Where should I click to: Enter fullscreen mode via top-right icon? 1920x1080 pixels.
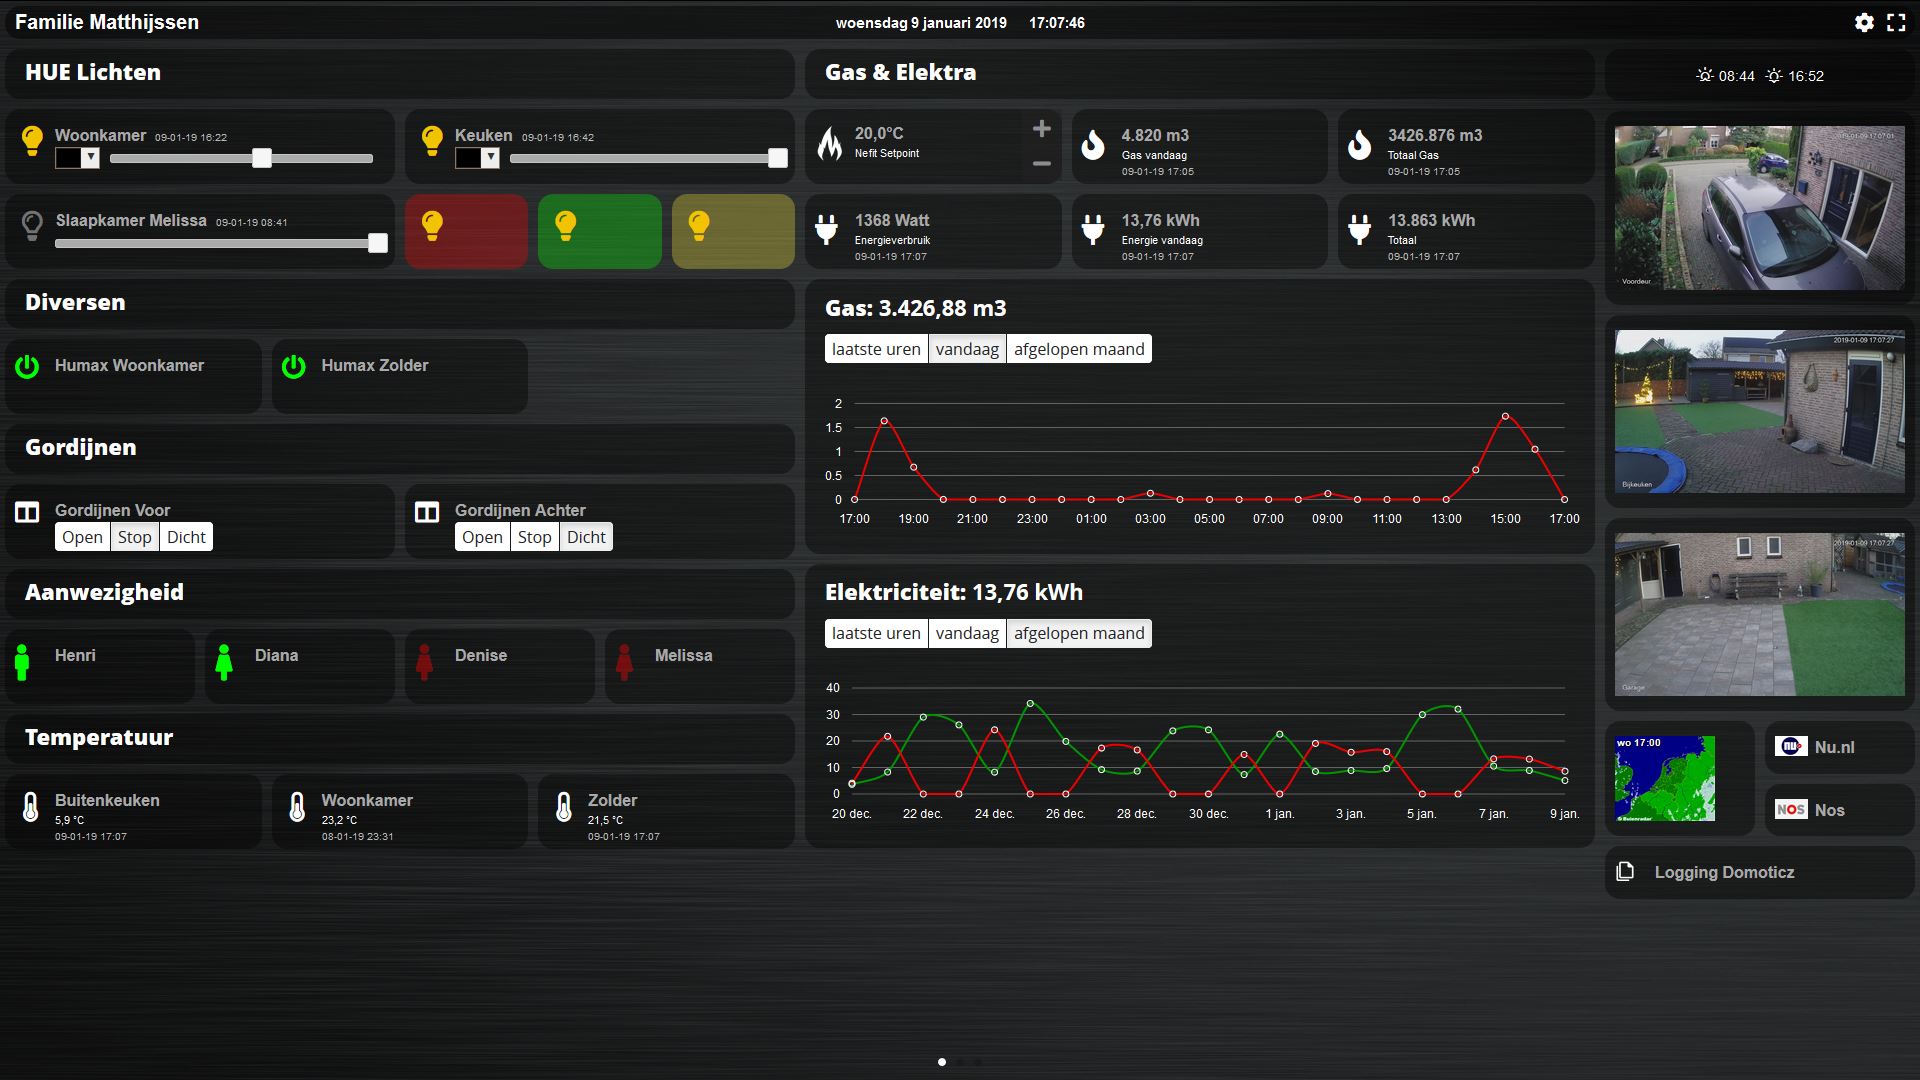click(1896, 22)
